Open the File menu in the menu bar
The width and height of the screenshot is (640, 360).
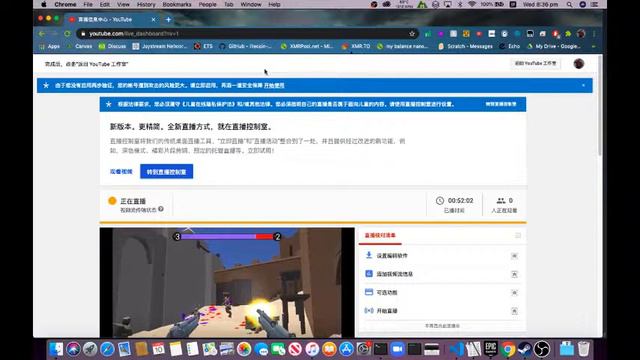tap(88, 4)
